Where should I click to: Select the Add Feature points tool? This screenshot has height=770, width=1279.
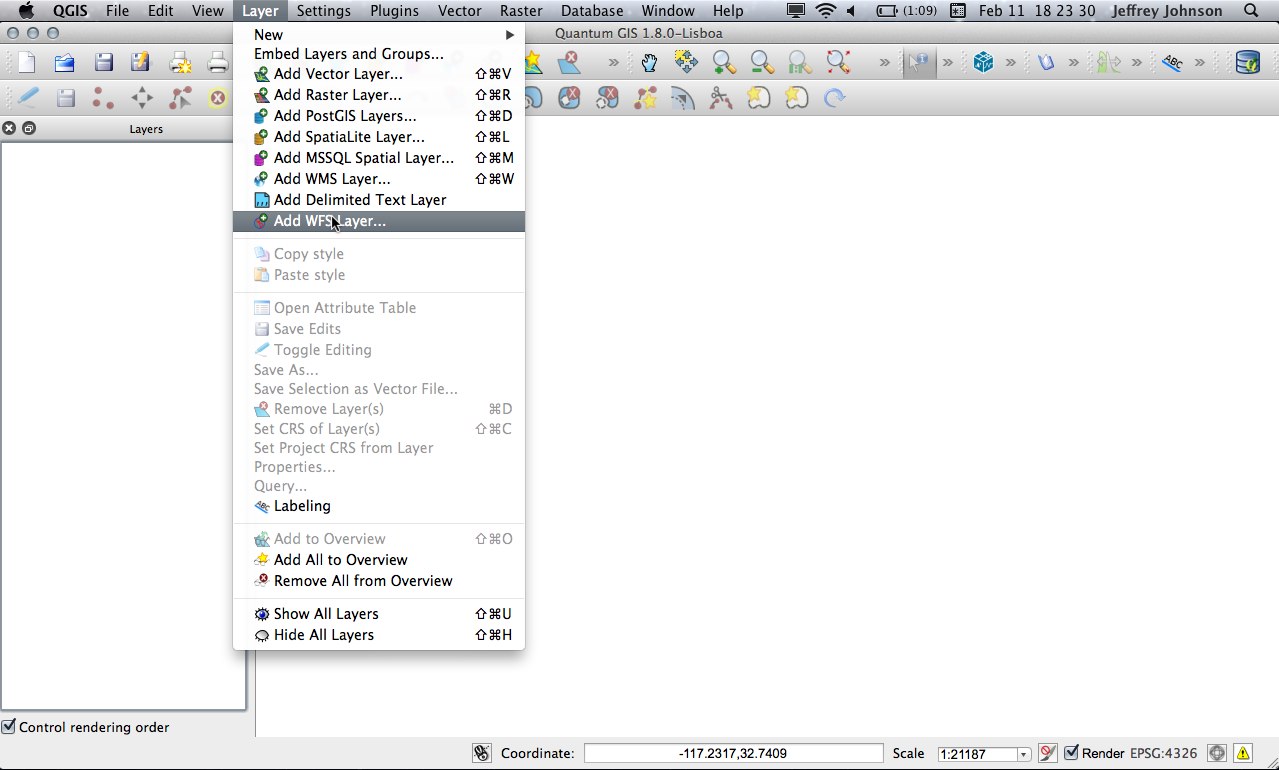click(x=103, y=98)
